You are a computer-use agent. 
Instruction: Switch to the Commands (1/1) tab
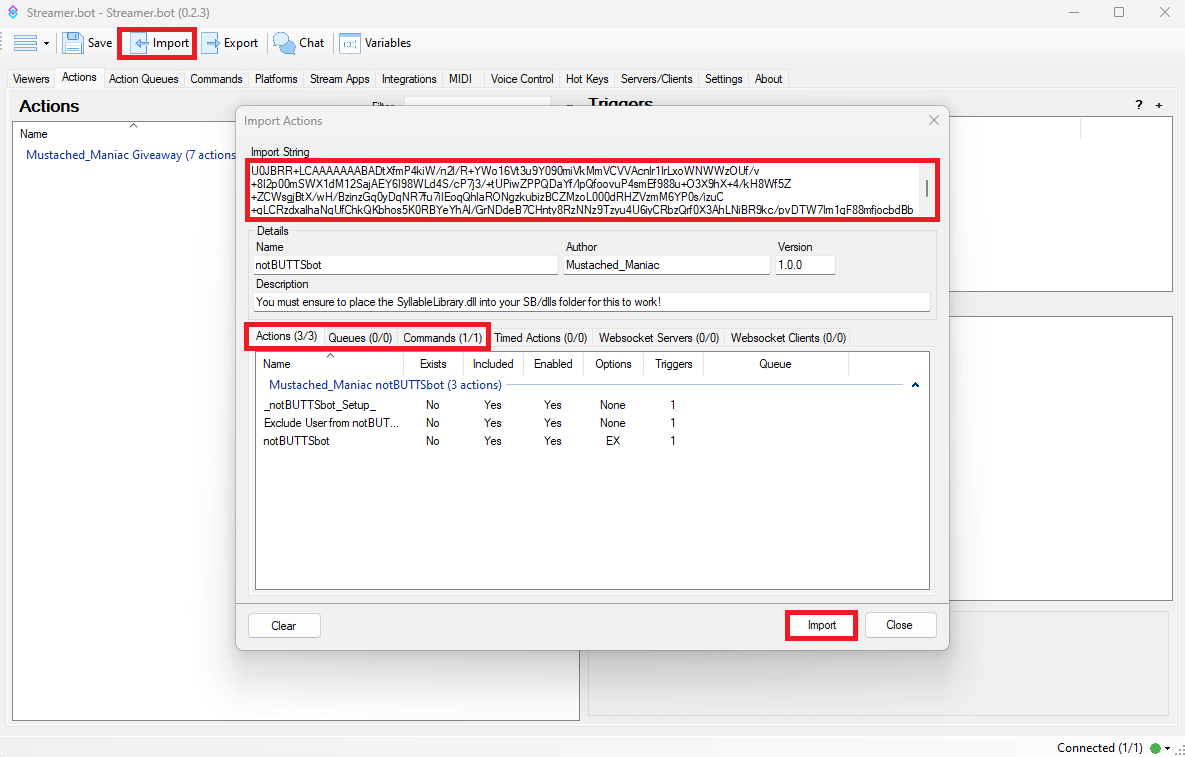click(442, 338)
